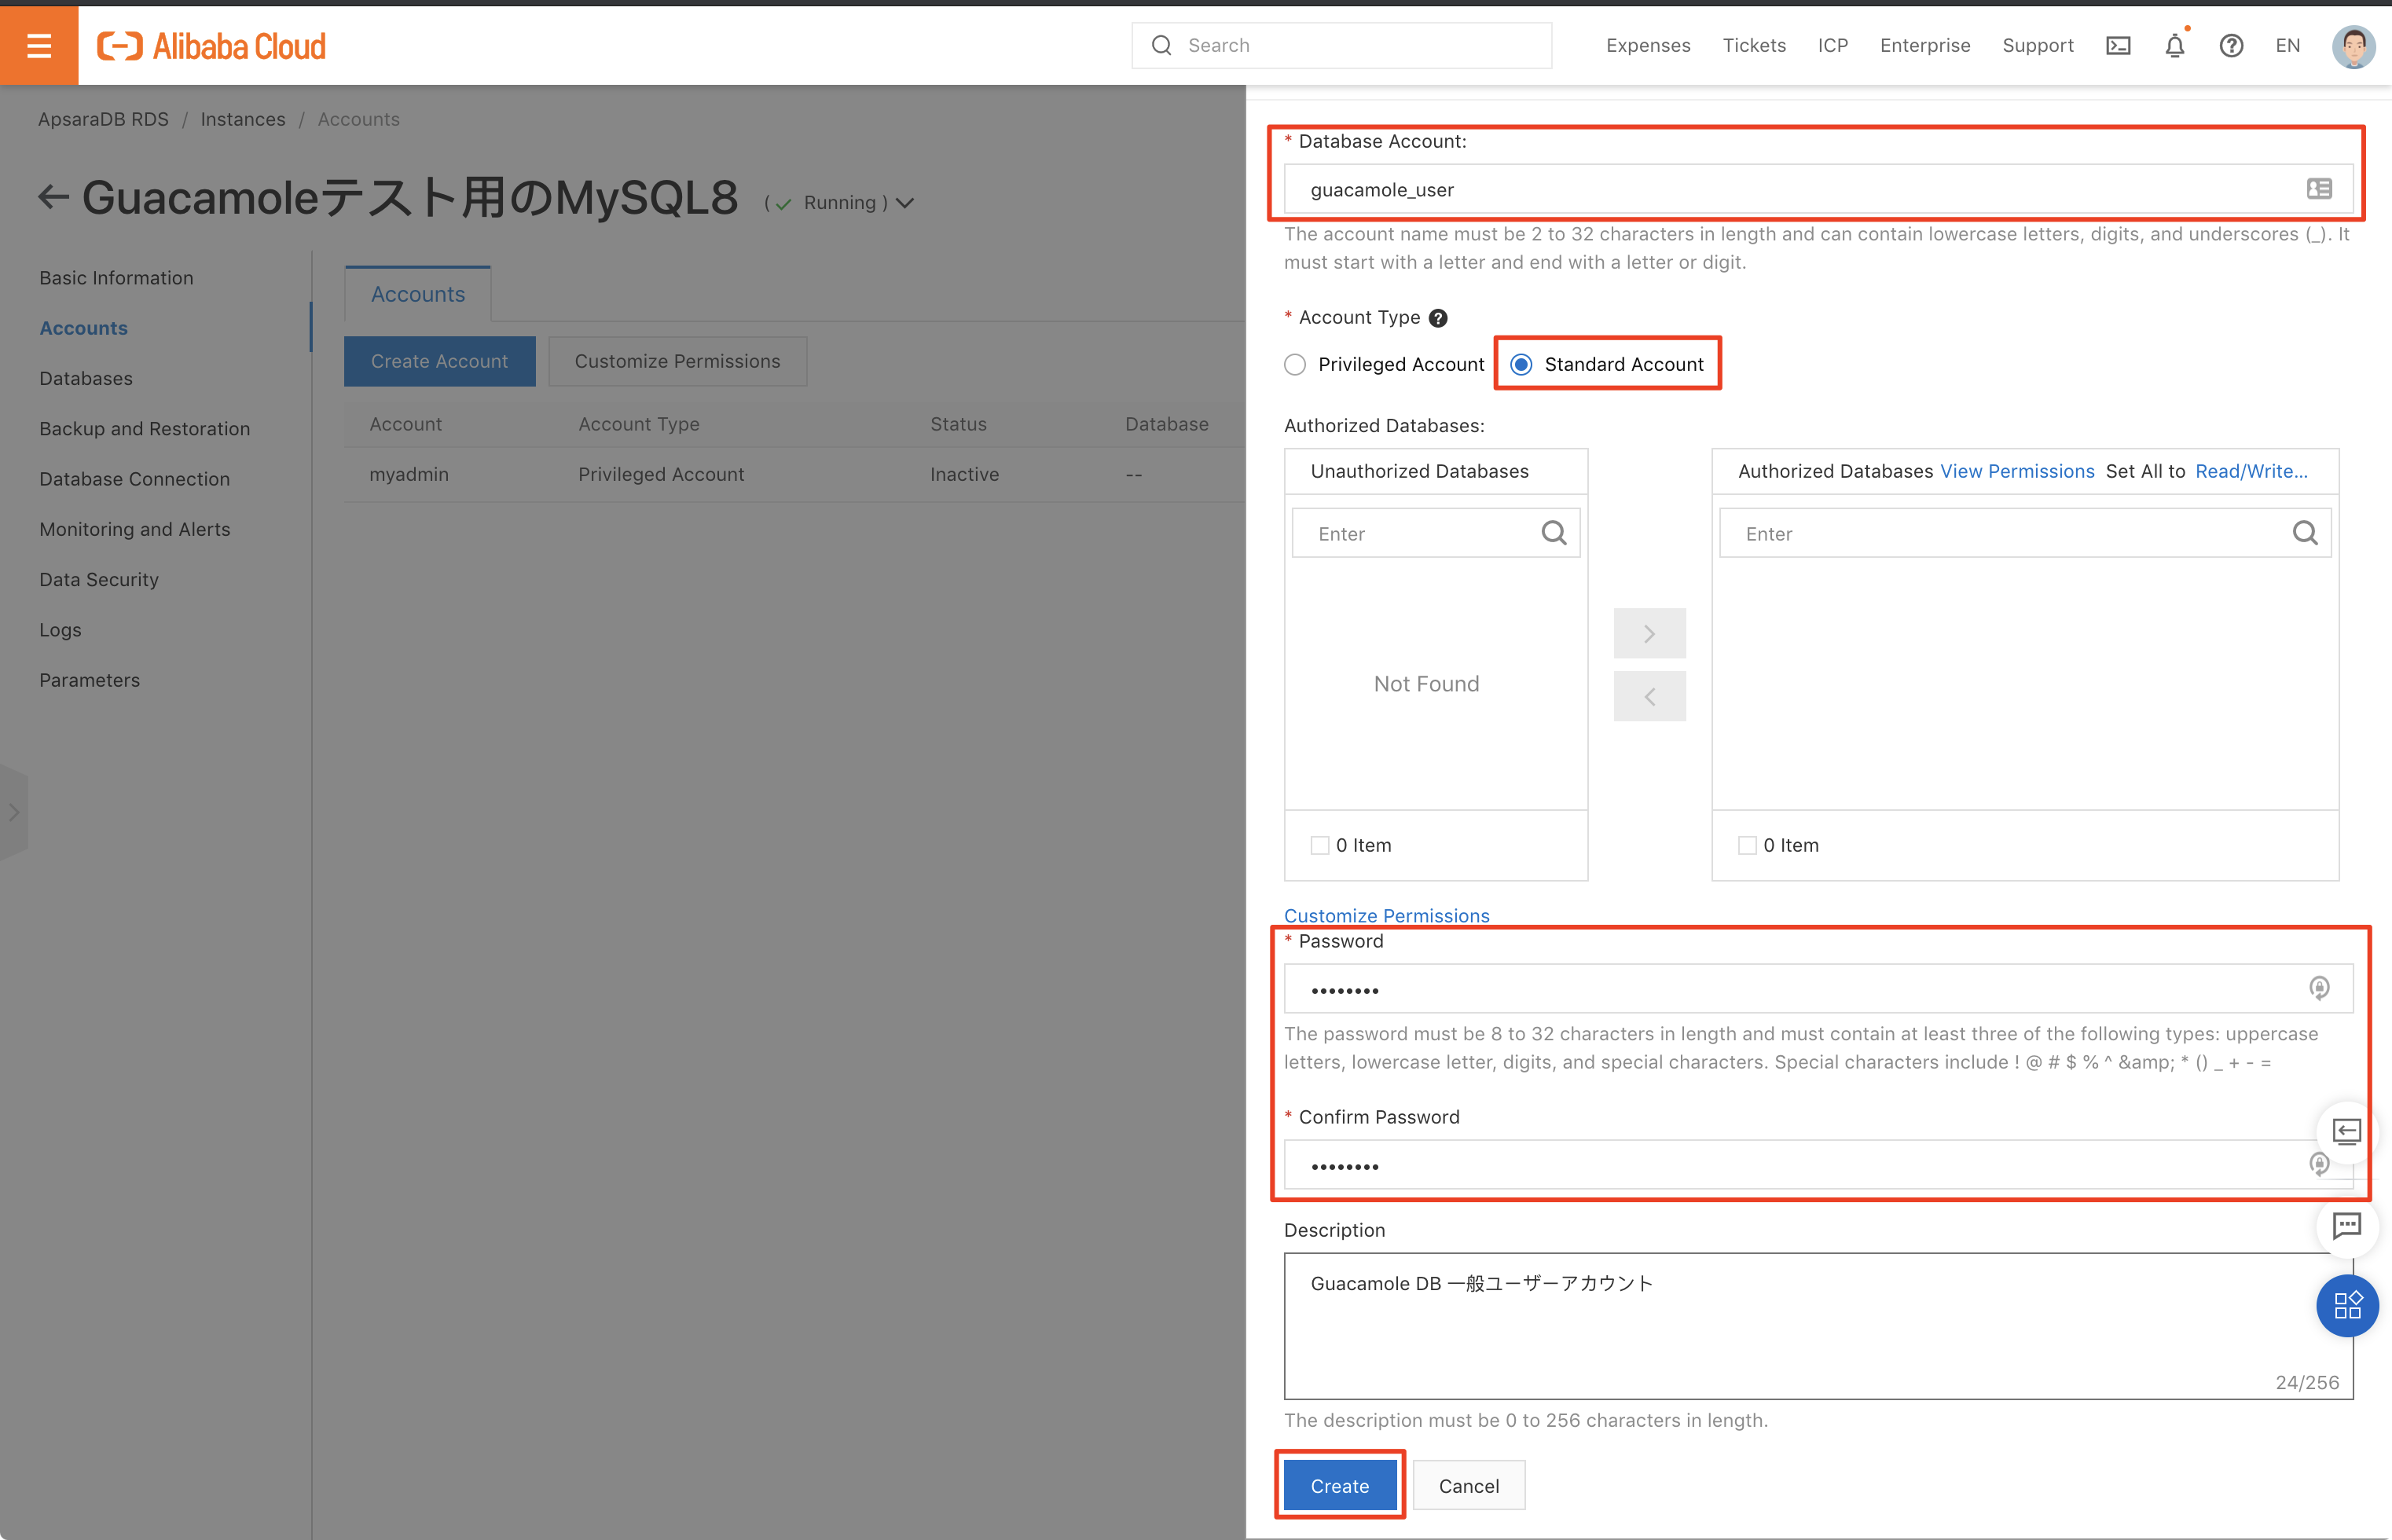
Task: Open the Cloud Shell terminal icon
Action: point(2118,46)
